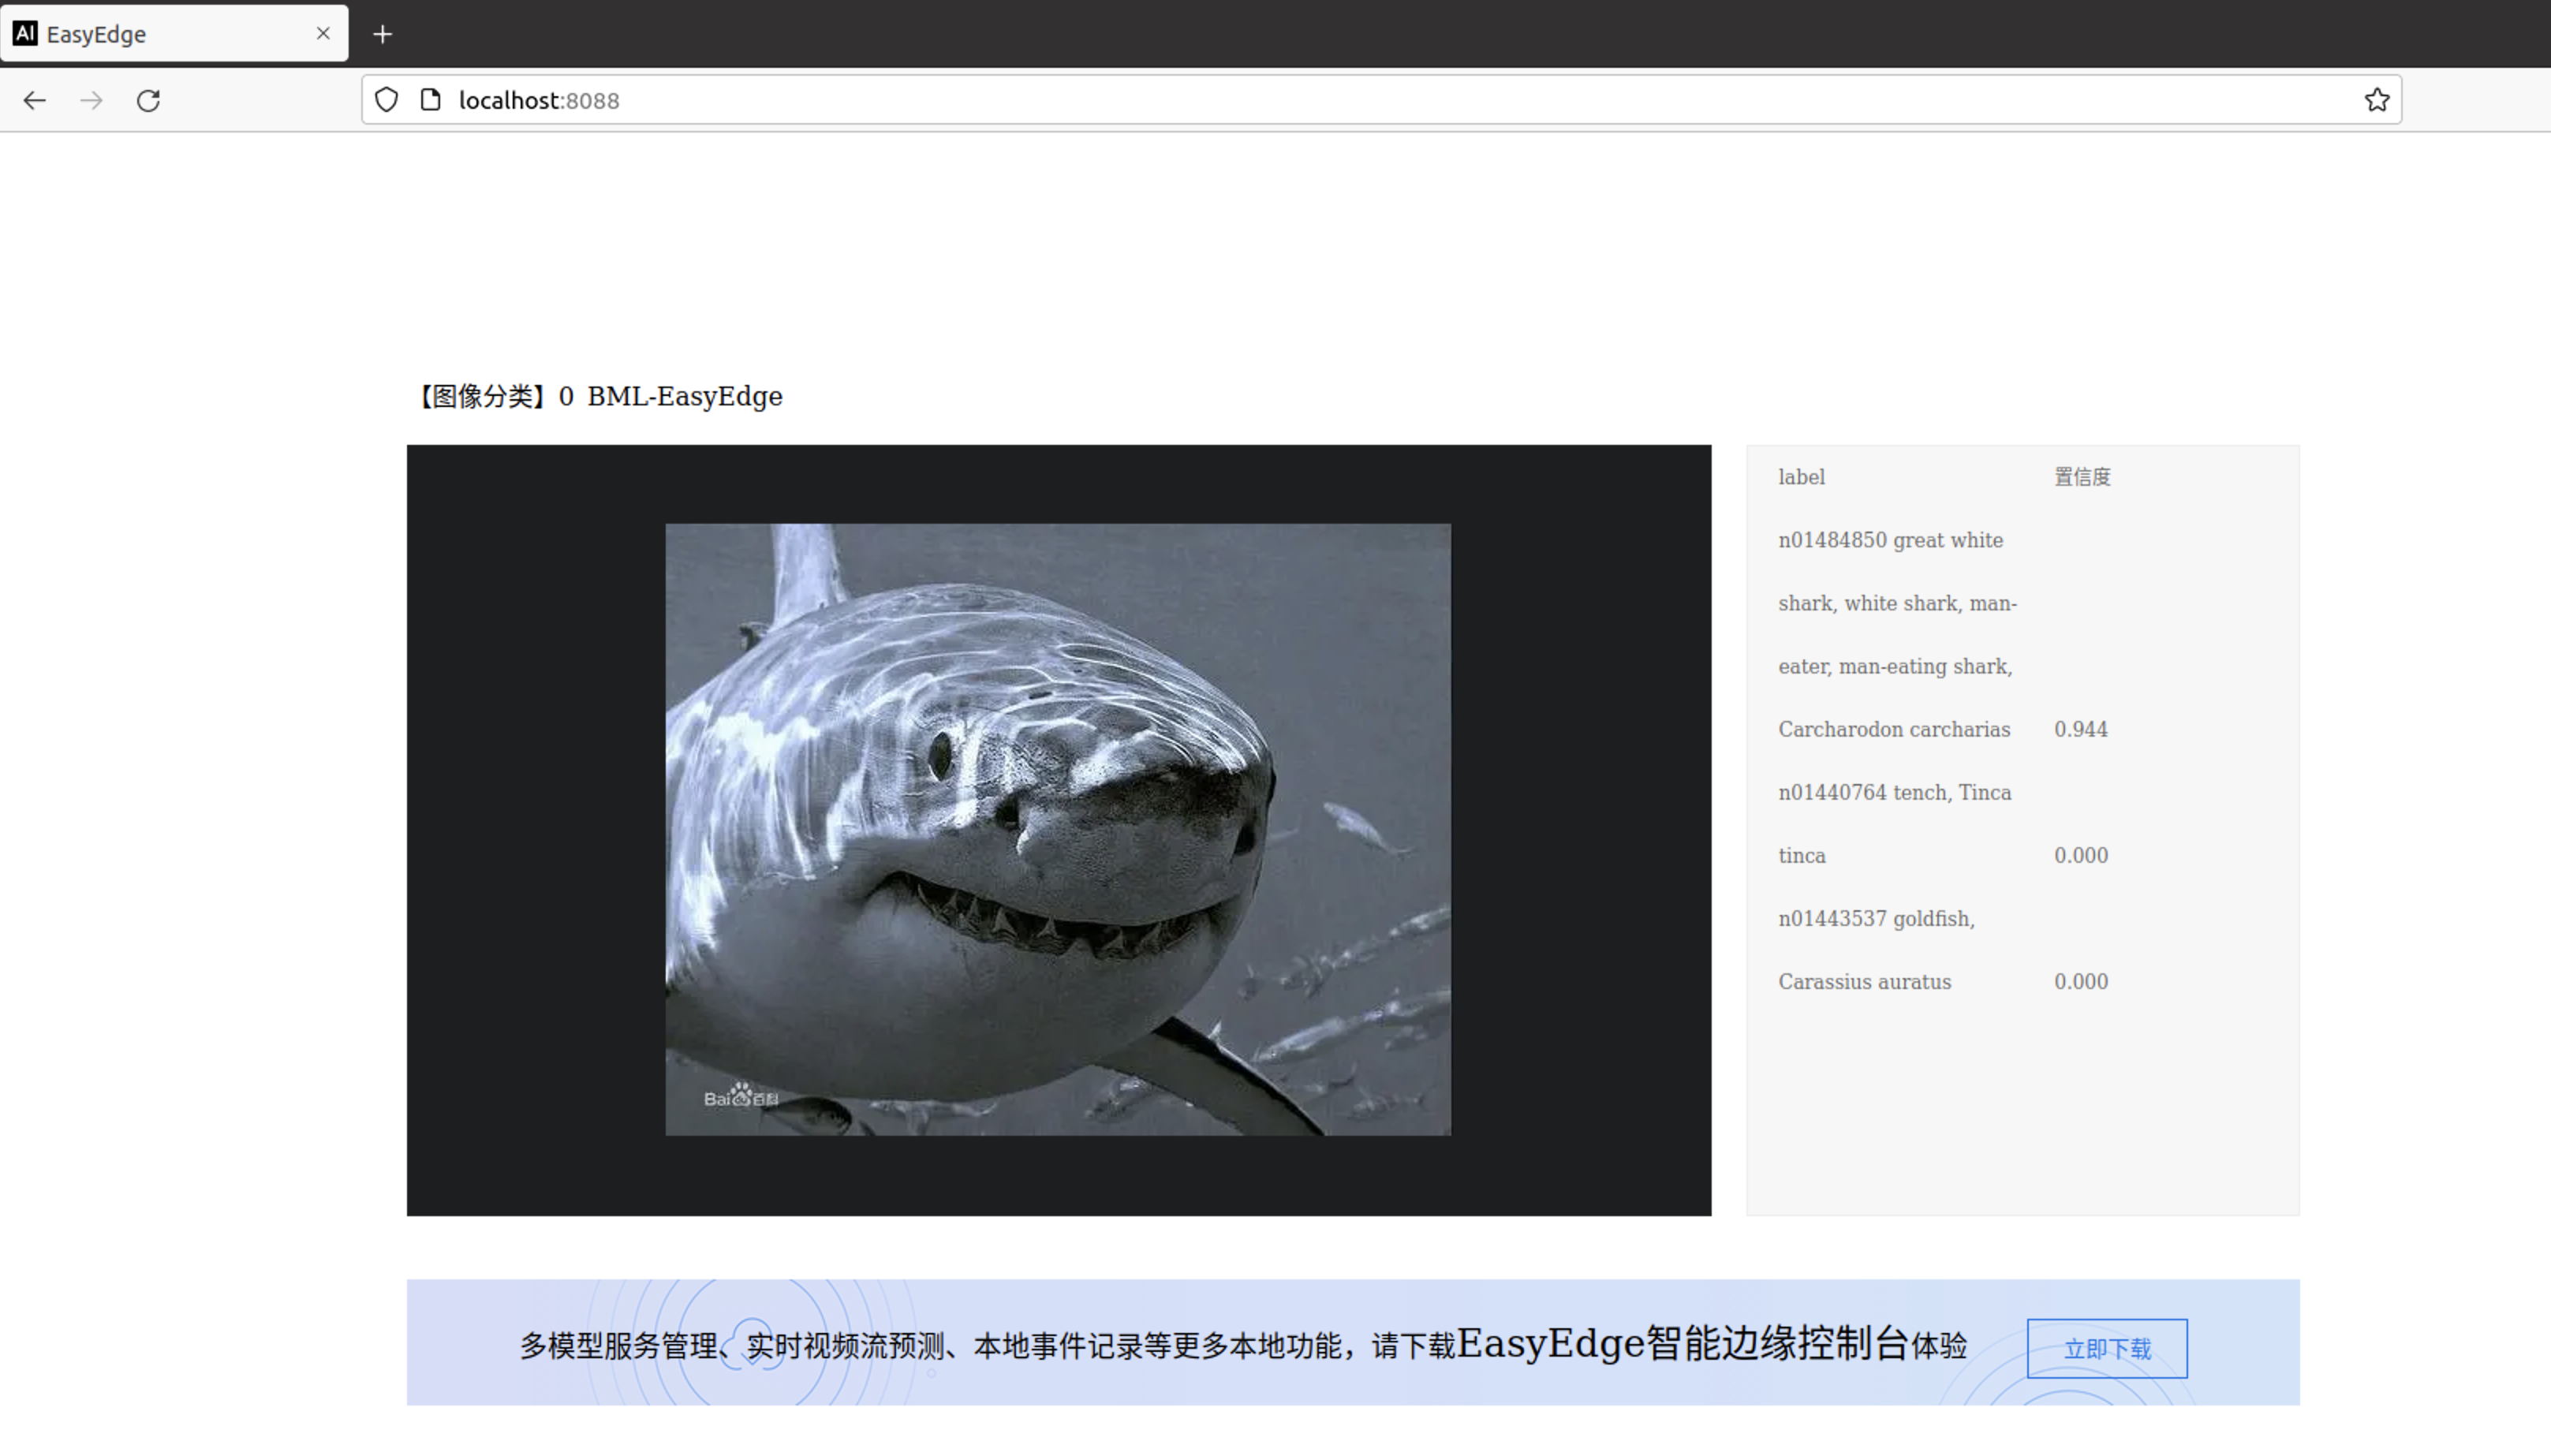The width and height of the screenshot is (2551, 1456).
Task: Click the browser back arrow
Action: [x=35, y=100]
